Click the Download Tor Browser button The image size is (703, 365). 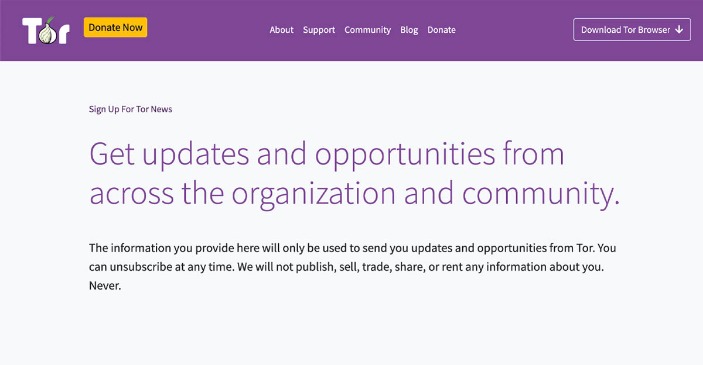(x=632, y=30)
